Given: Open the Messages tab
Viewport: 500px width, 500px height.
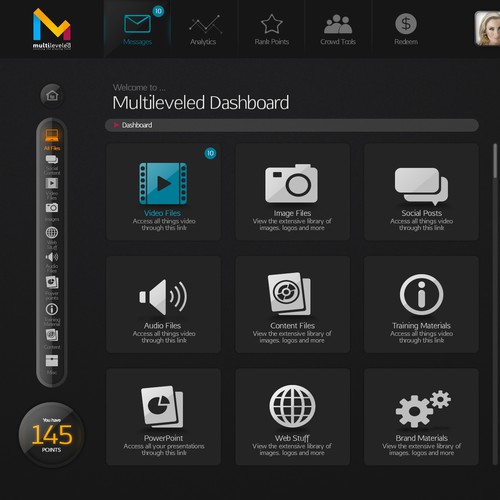Looking at the screenshot, I should coord(137,29).
